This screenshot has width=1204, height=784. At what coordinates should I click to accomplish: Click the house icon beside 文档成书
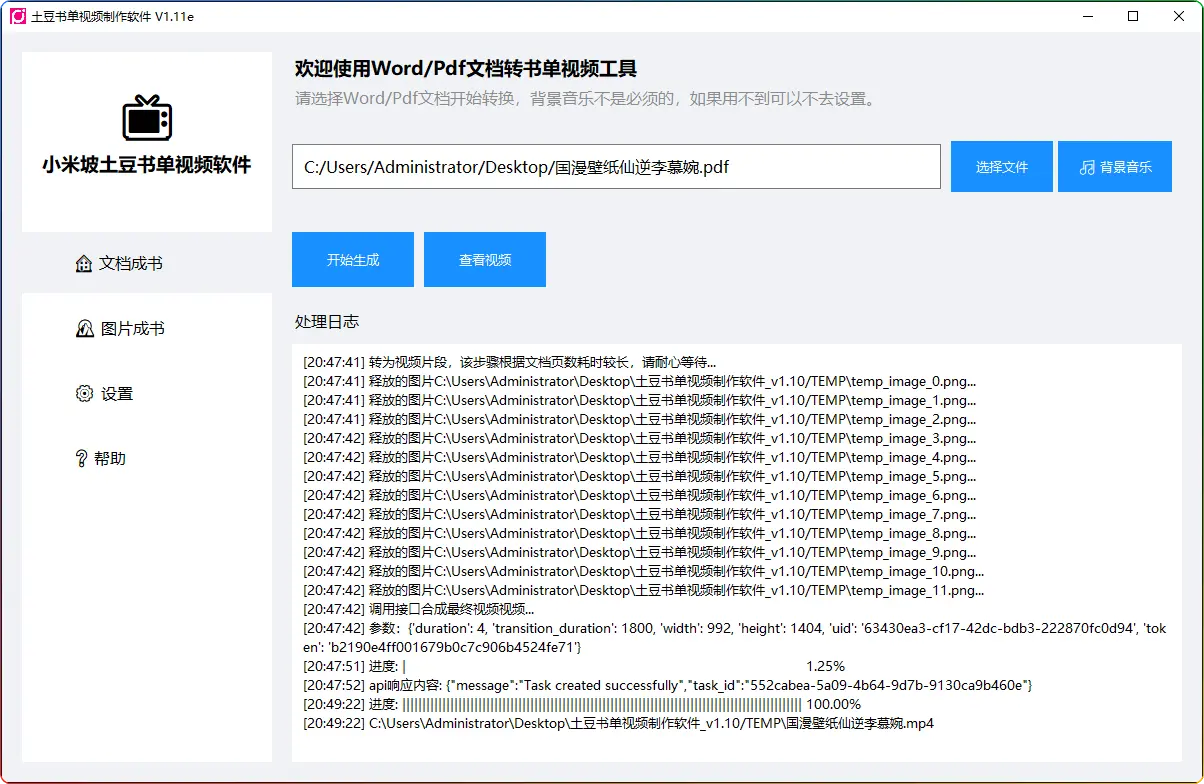click(84, 264)
